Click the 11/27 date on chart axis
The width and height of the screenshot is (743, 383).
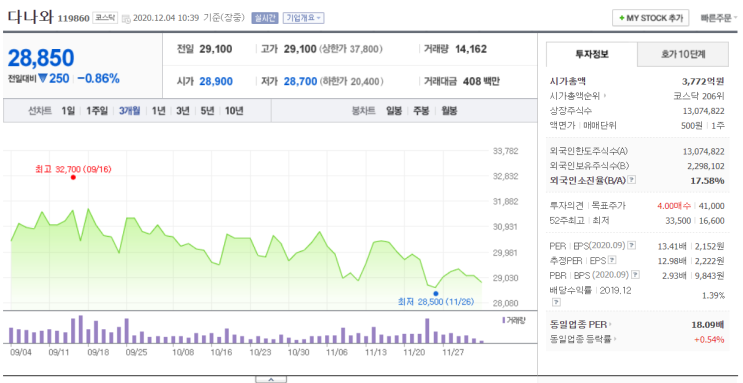pyautogui.click(x=453, y=353)
